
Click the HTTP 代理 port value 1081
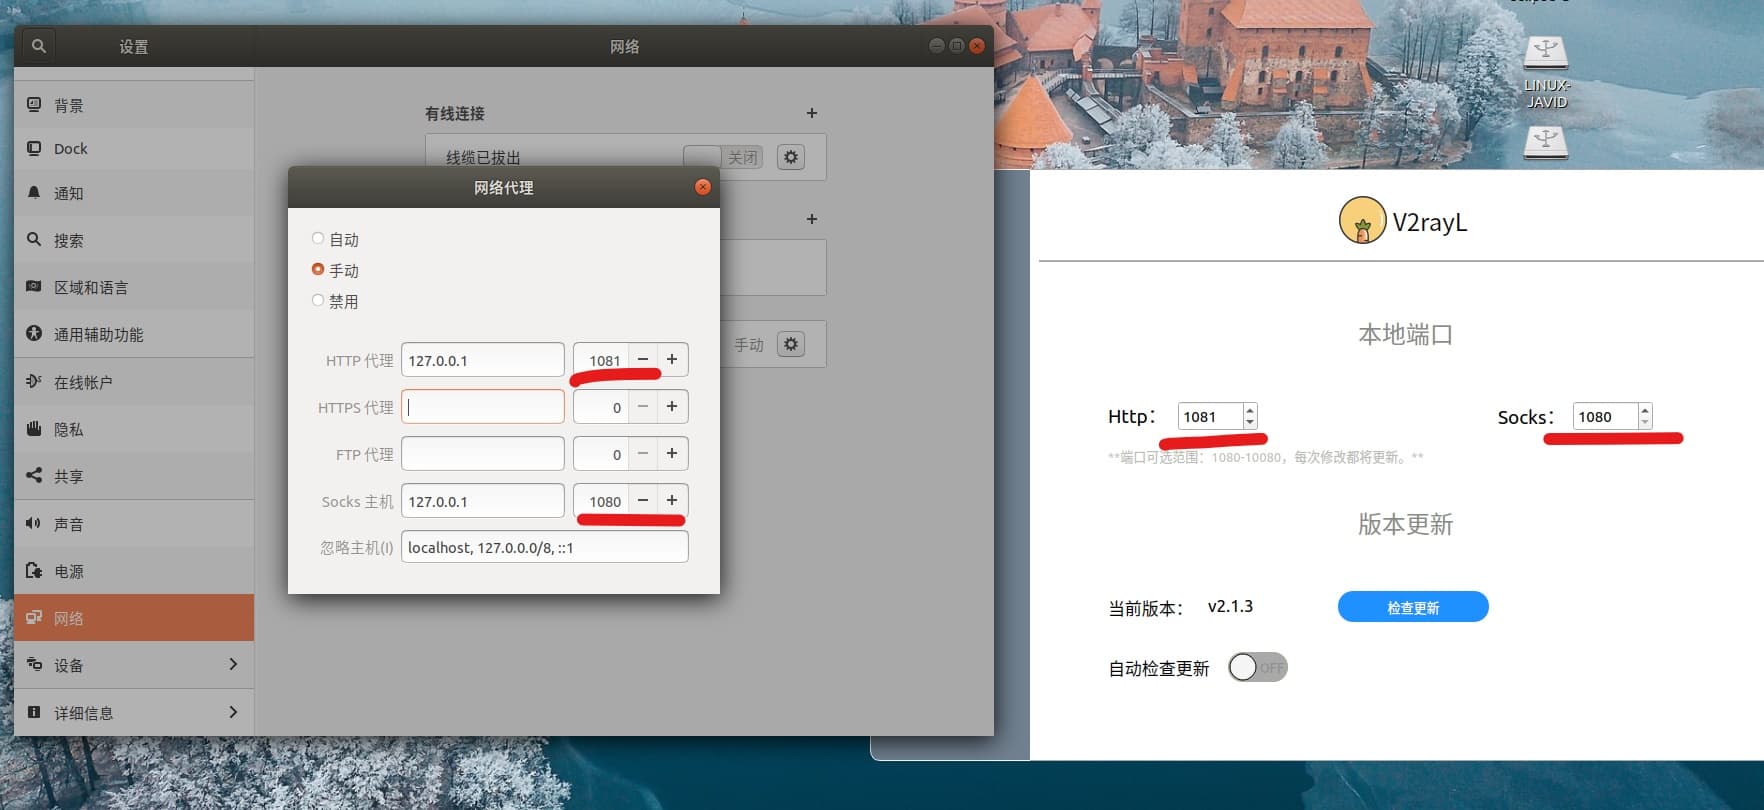(x=604, y=360)
